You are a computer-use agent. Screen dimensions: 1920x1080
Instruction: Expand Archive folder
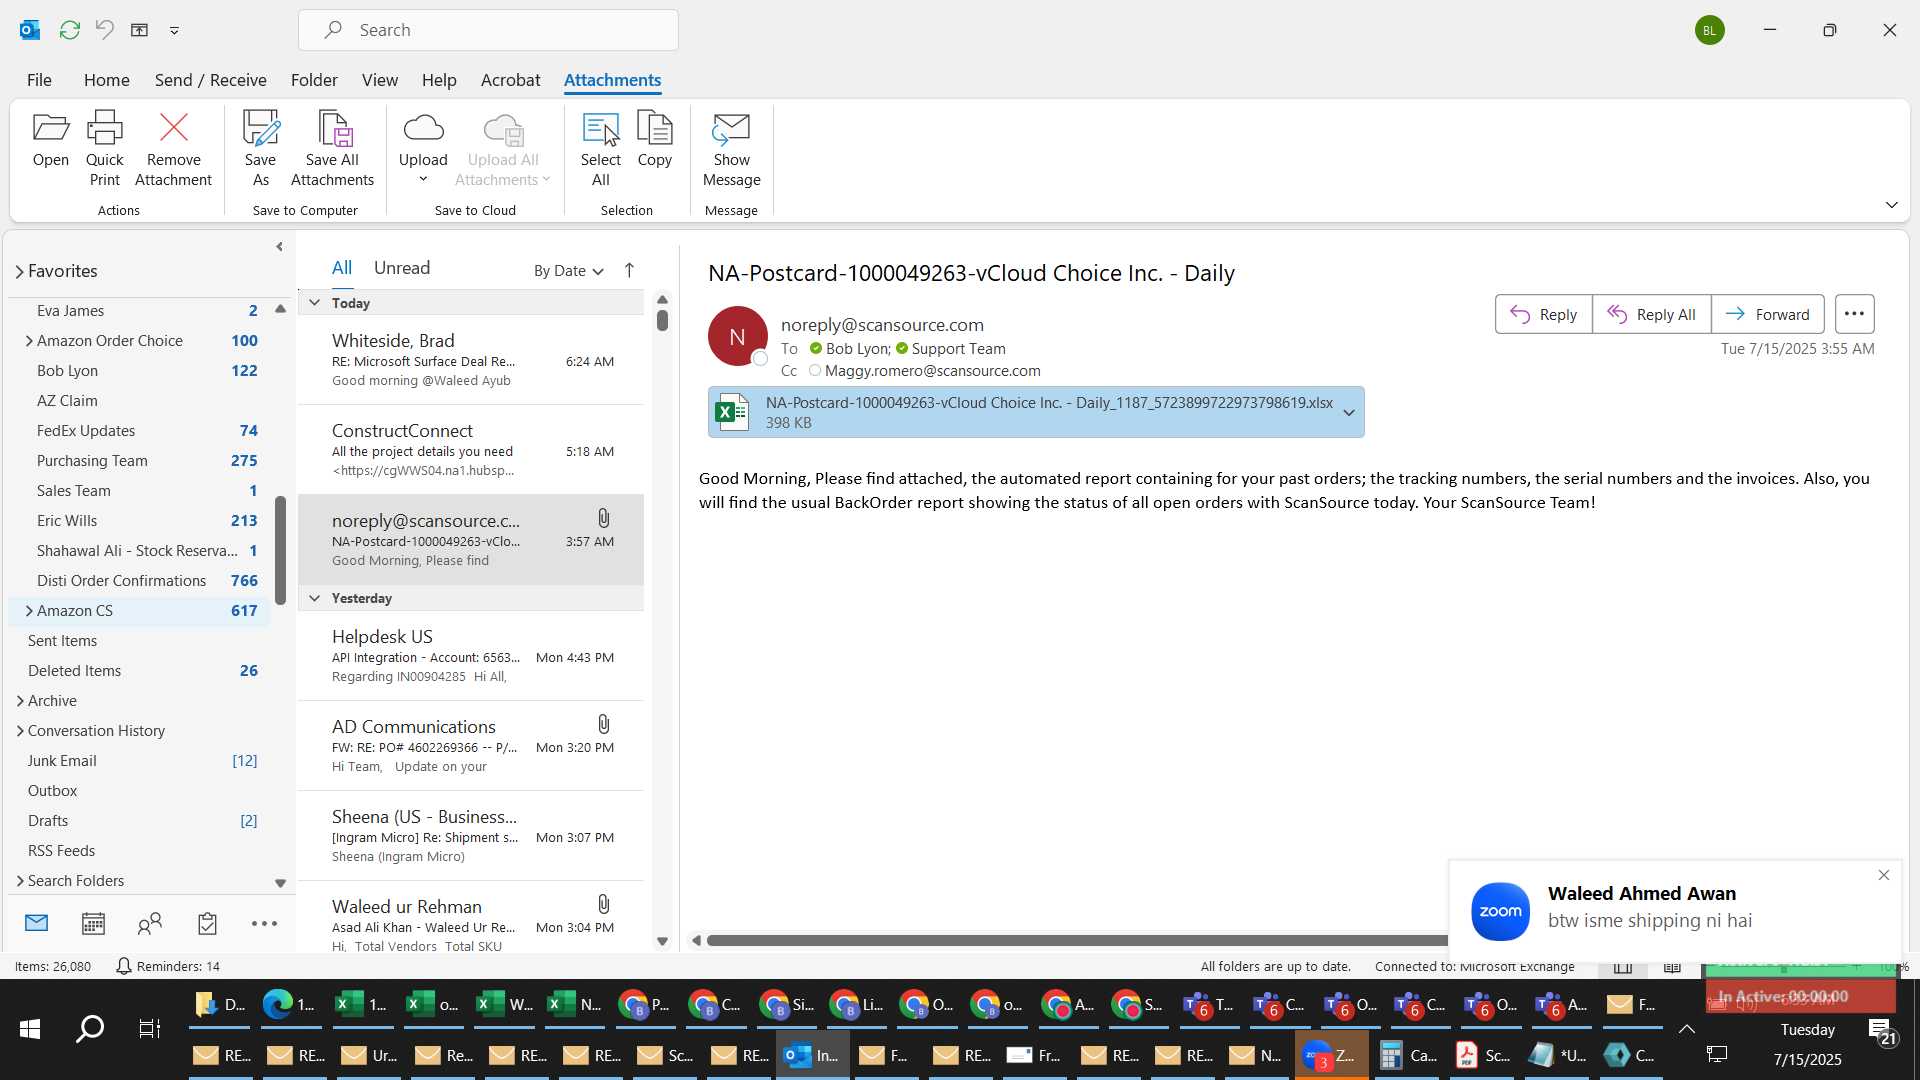(20, 701)
